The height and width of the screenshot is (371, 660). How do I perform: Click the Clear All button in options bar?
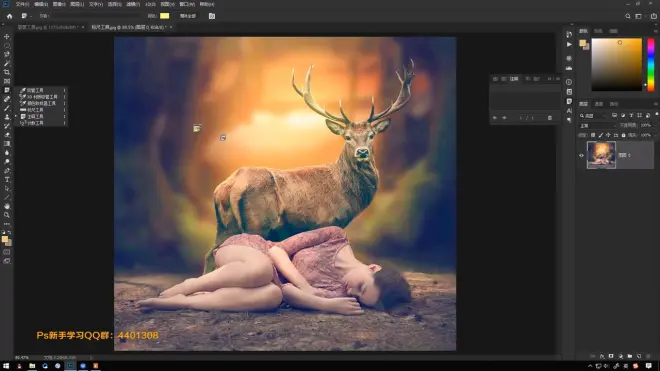[x=188, y=16]
